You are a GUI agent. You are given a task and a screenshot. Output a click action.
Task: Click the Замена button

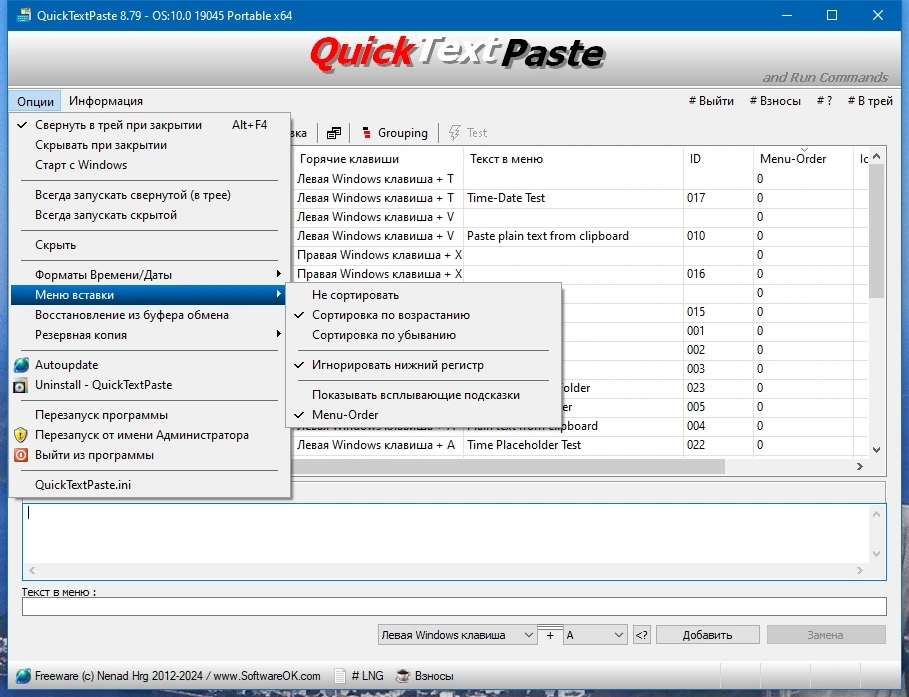pos(826,635)
